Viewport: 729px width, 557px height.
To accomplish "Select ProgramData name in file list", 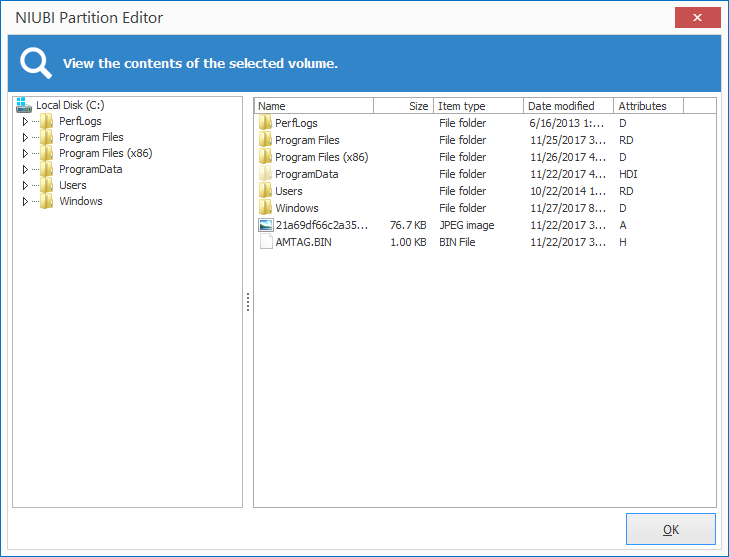I will click(307, 174).
